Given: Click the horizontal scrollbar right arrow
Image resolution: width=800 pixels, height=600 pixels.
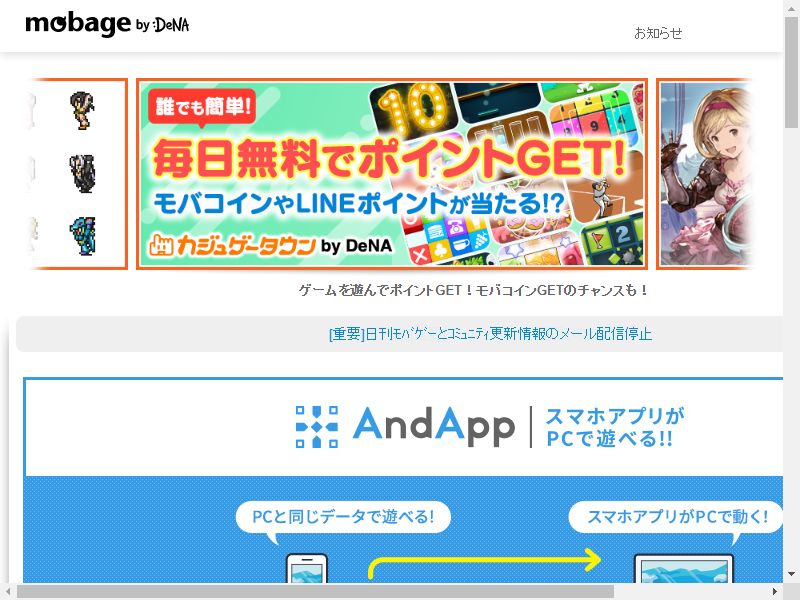Looking at the screenshot, I should (x=776, y=591).
